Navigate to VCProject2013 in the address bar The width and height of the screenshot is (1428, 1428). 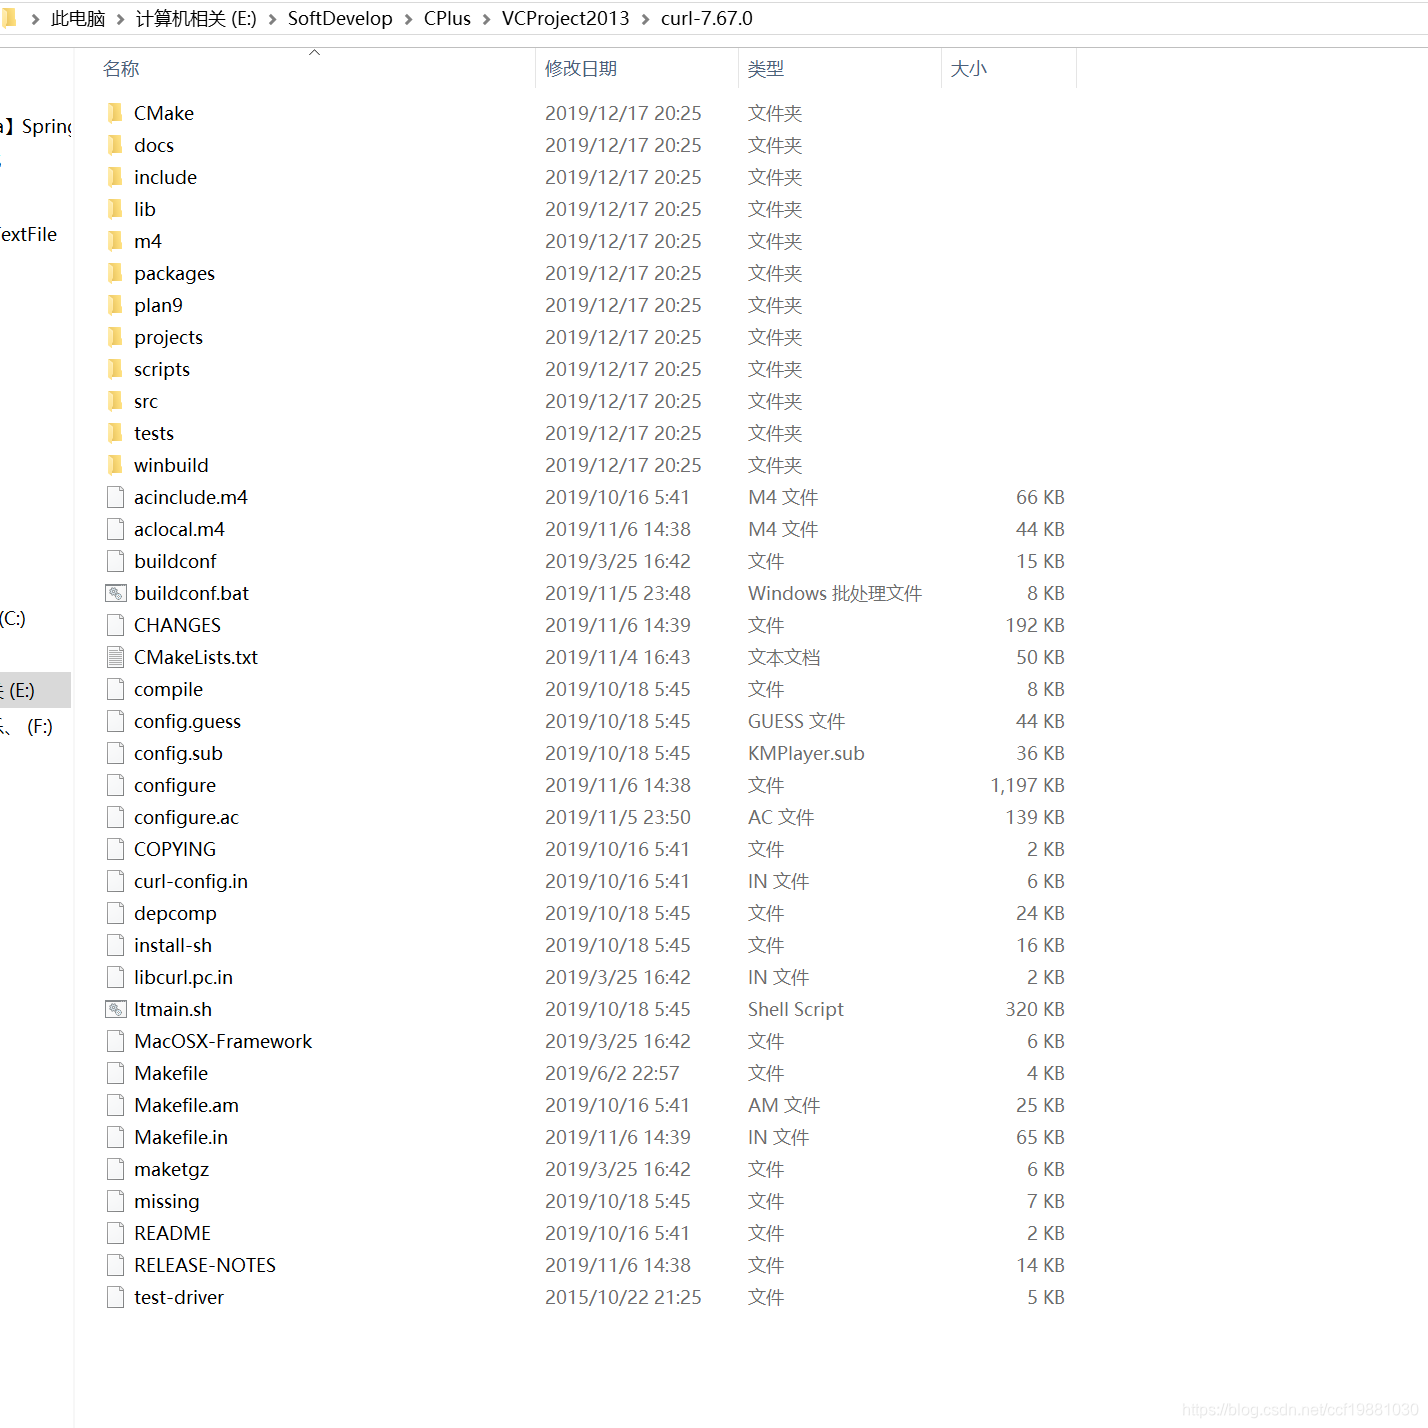(566, 19)
